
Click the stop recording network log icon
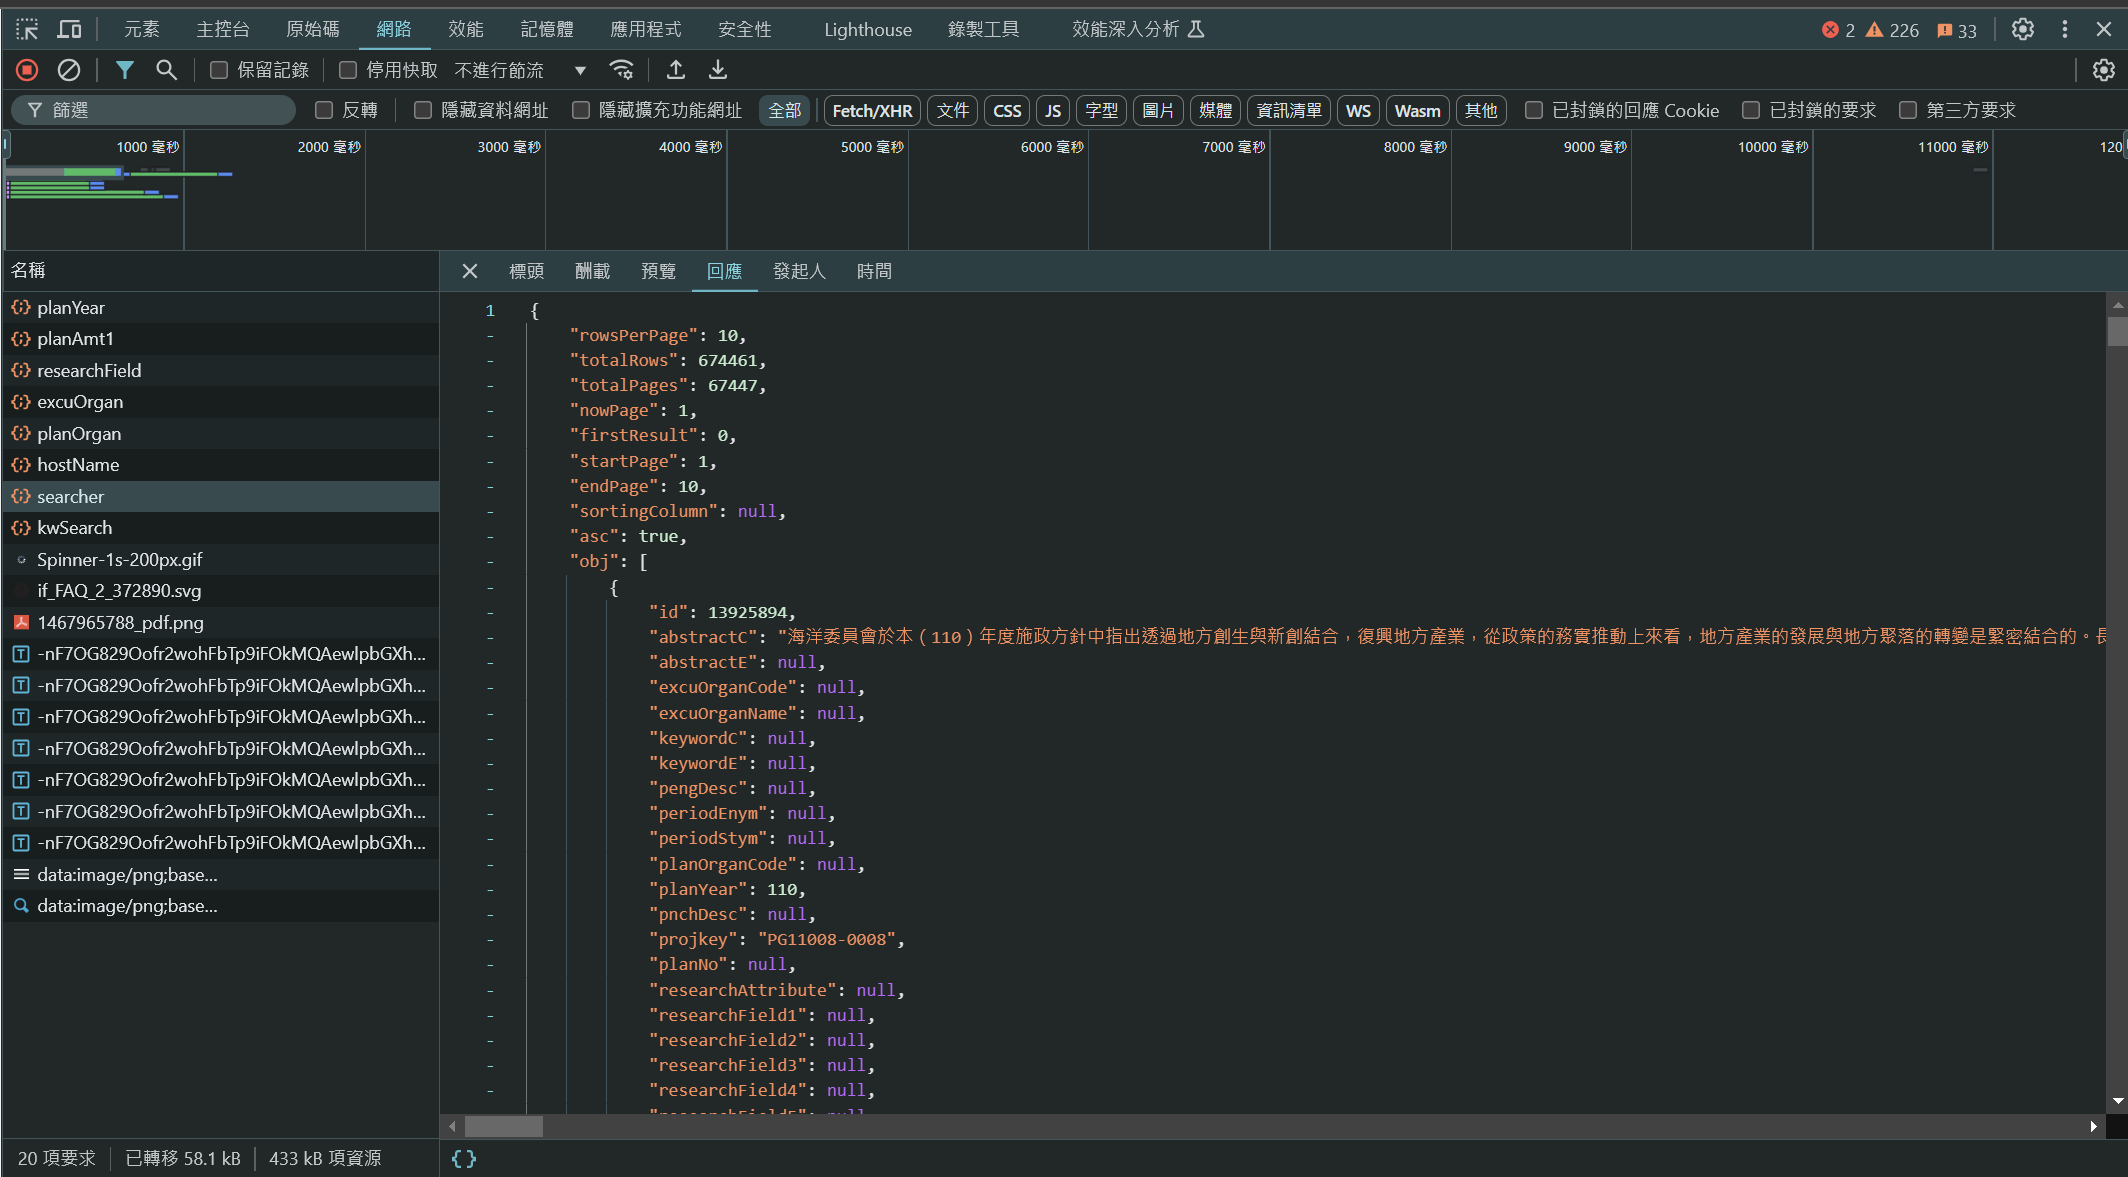pos(27,70)
